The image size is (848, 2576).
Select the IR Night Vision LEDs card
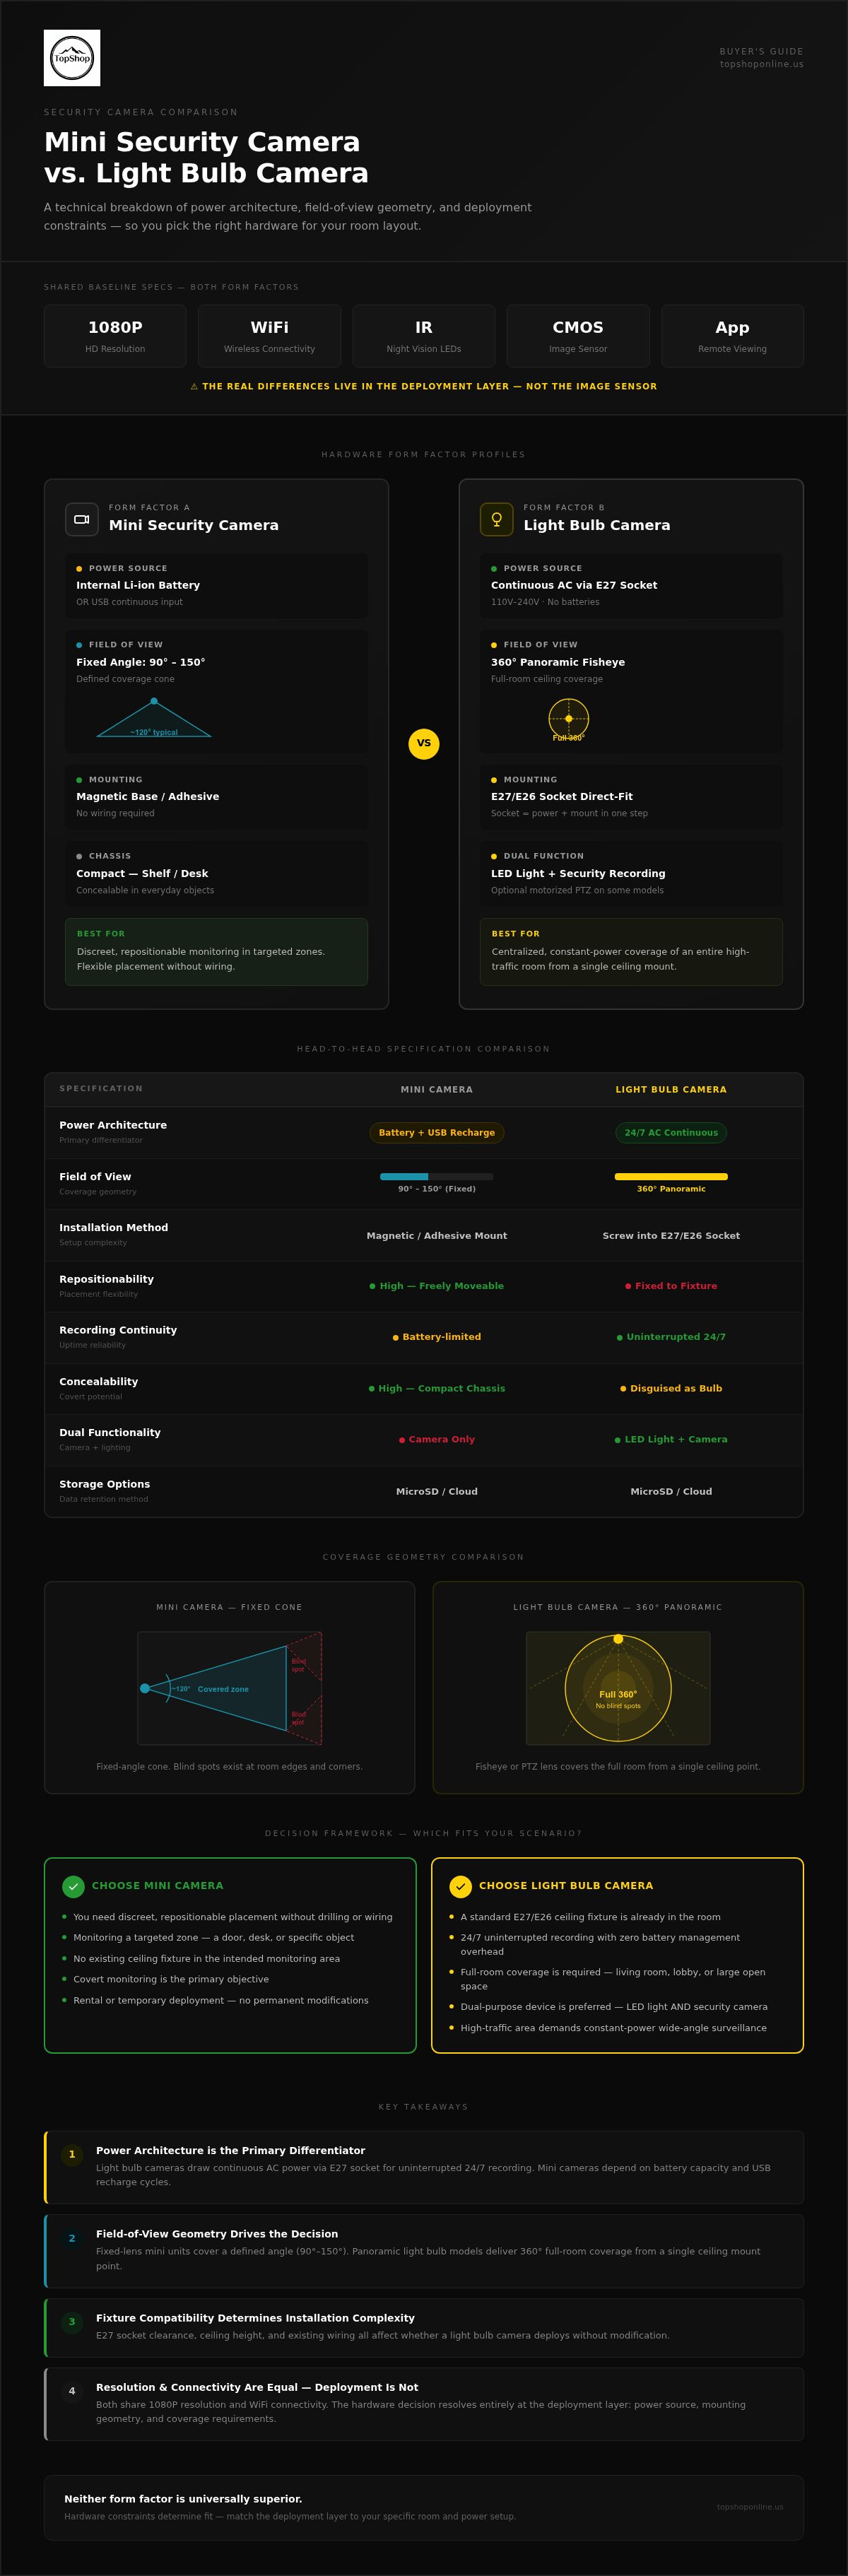click(424, 336)
